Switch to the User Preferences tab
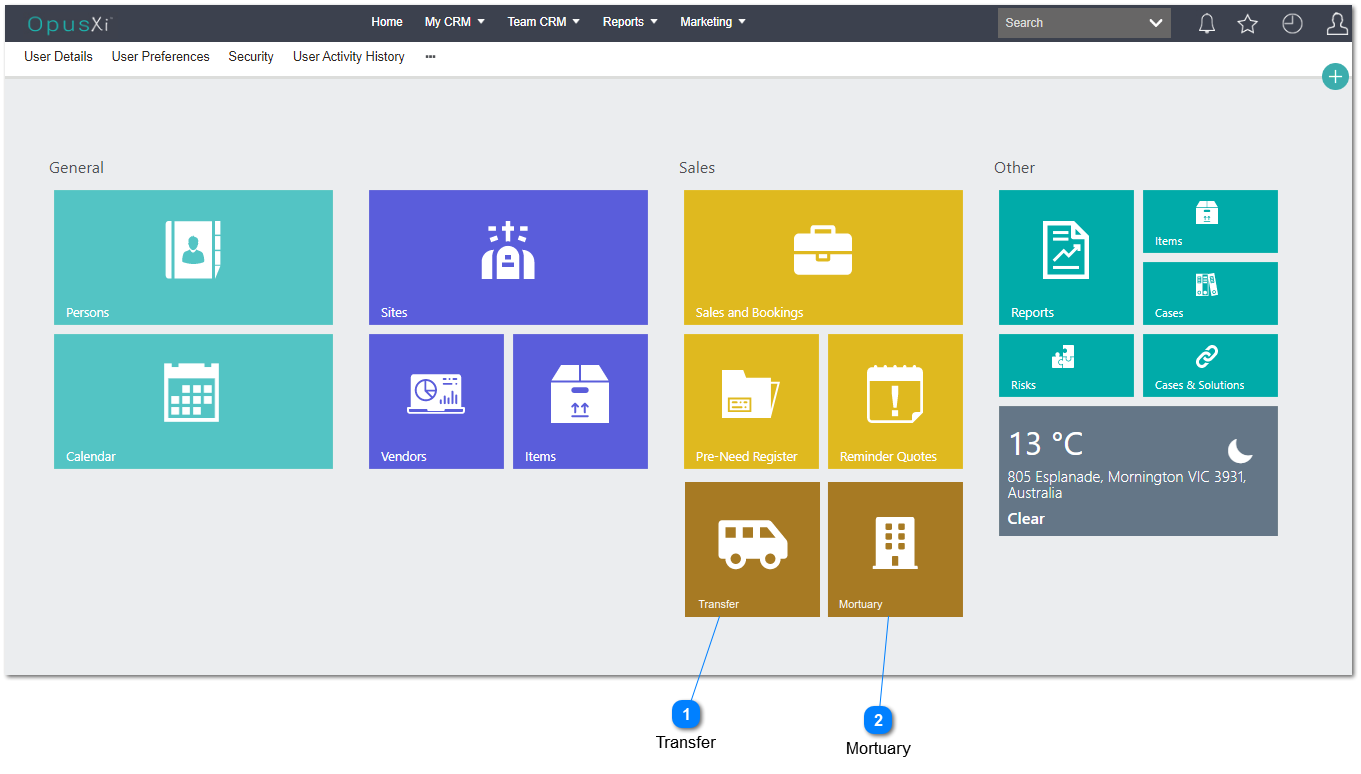The image size is (1361, 774). pyautogui.click(x=161, y=57)
